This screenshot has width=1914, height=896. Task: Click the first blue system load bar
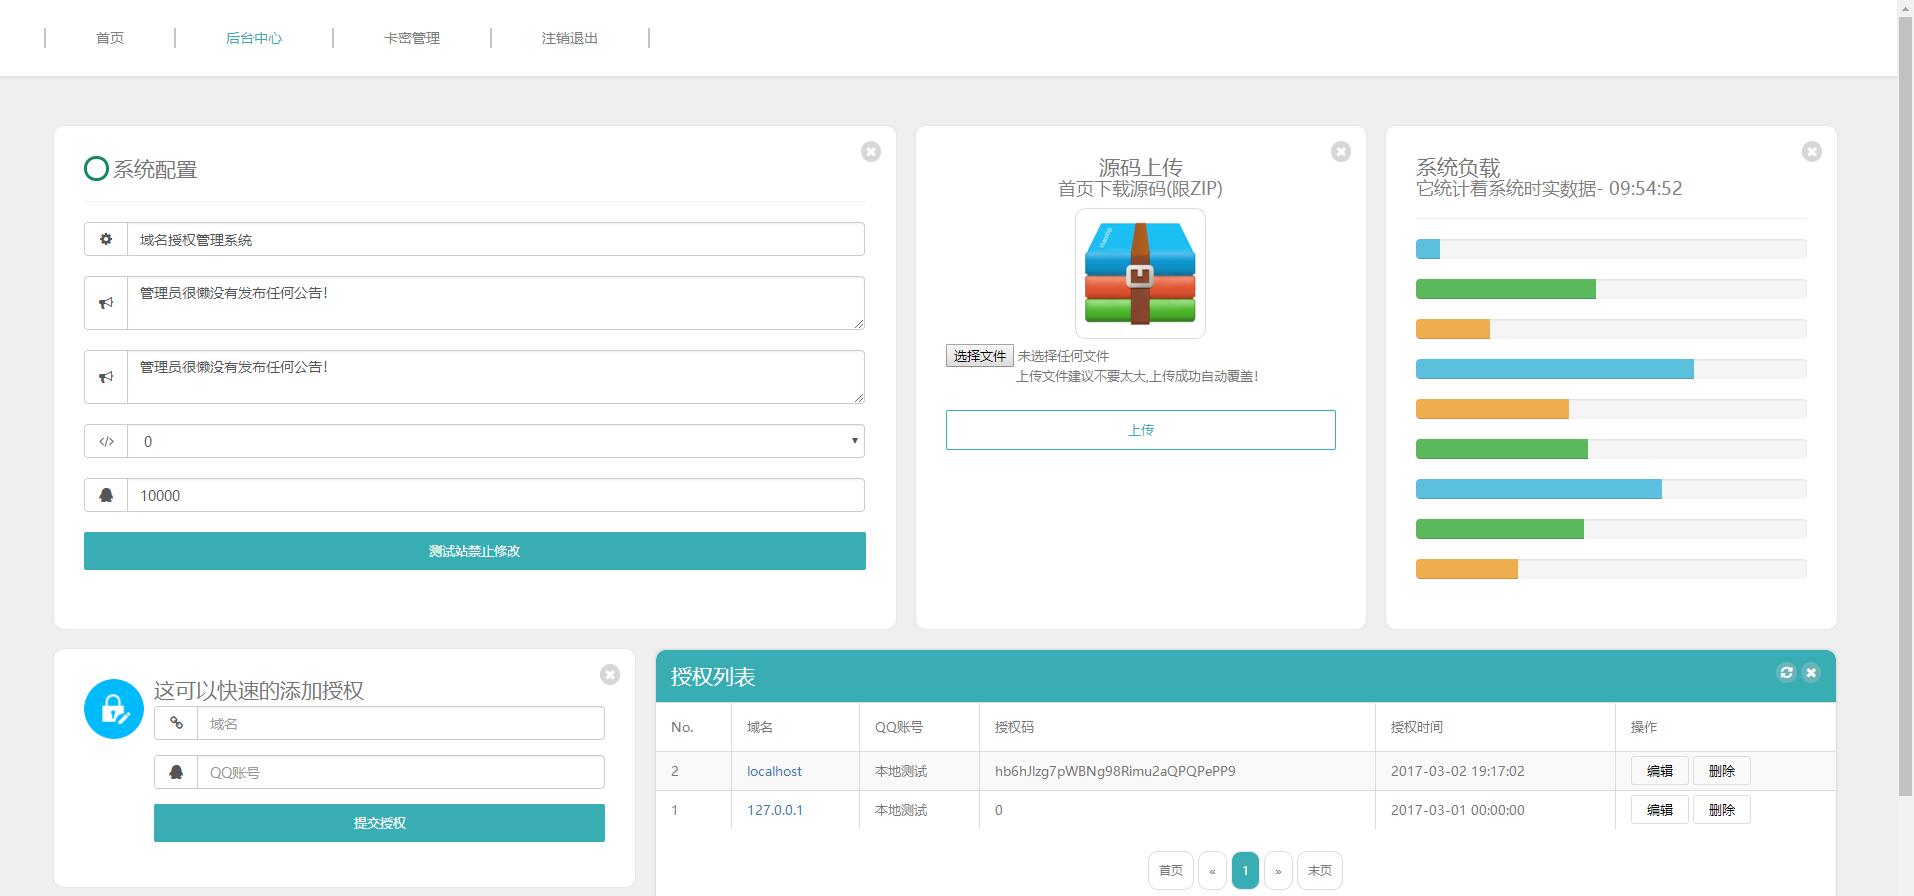[1428, 249]
